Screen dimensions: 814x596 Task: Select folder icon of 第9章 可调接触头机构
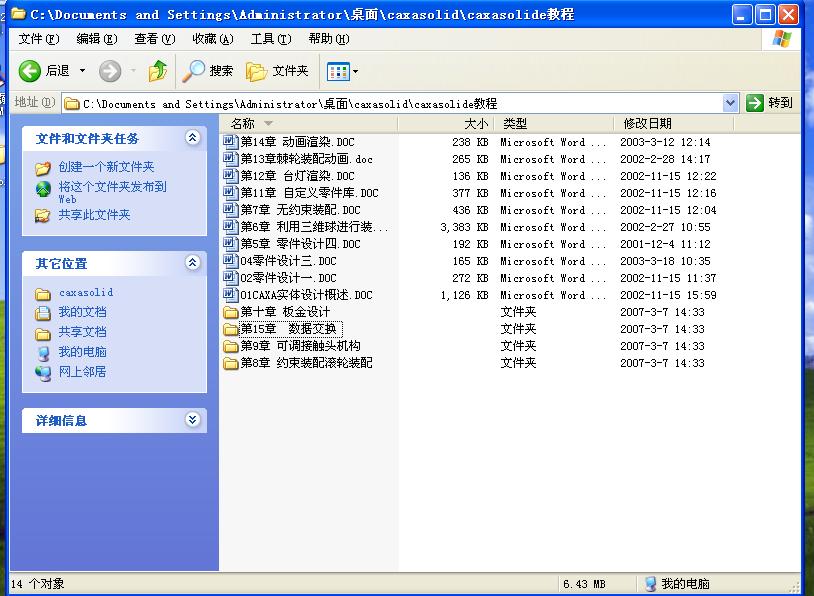click(x=230, y=346)
